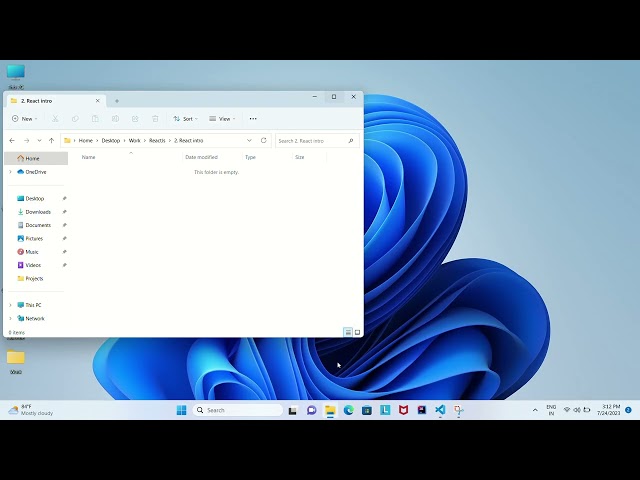The width and height of the screenshot is (640, 480).
Task: Click 2. React intro breadcrumb segment
Action: (x=189, y=140)
